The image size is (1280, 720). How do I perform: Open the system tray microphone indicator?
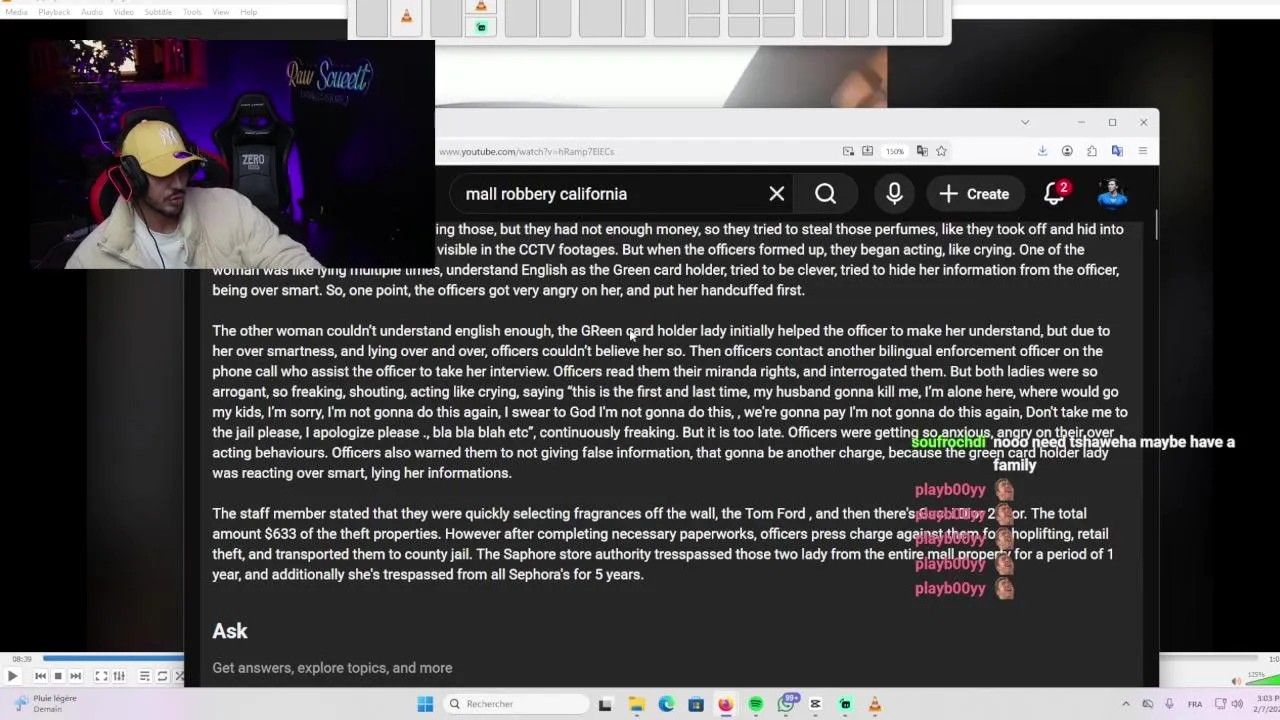click(x=1169, y=704)
